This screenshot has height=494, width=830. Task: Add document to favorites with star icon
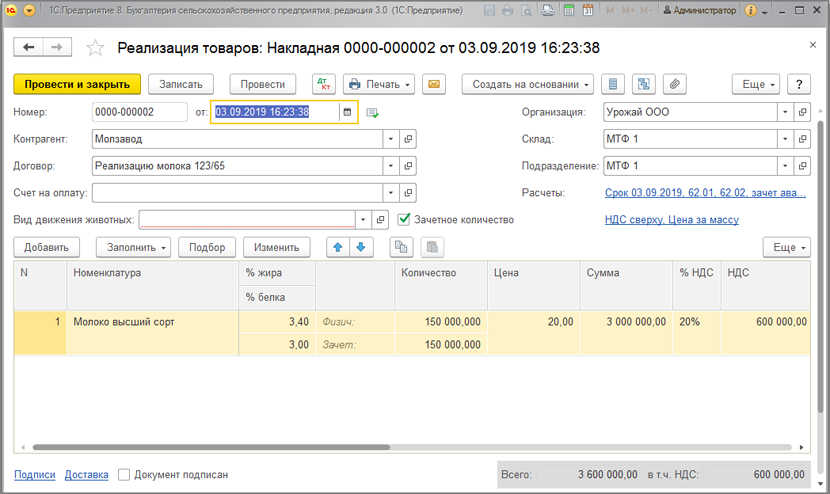click(95, 48)
